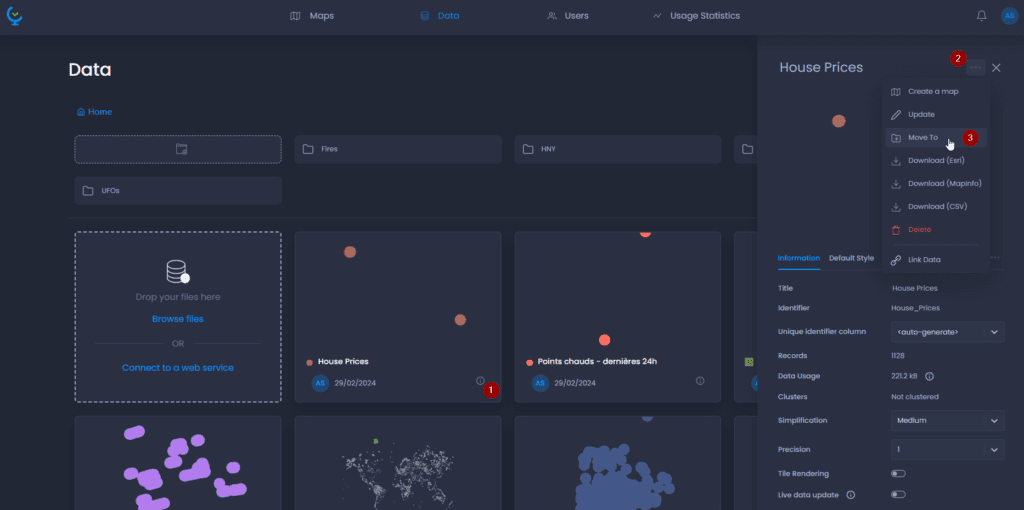The width and height of the screenshot is (1024, 510).
Task: Open info for the House Prices card
Action: pos(480,381)
